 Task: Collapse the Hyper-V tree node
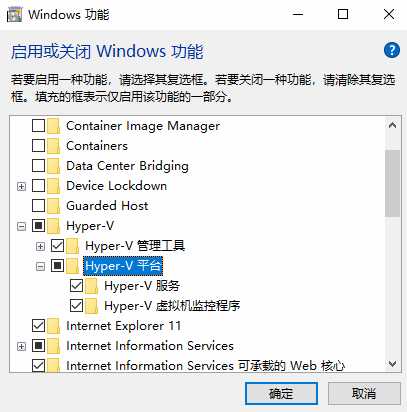click(x=21, y=226)
